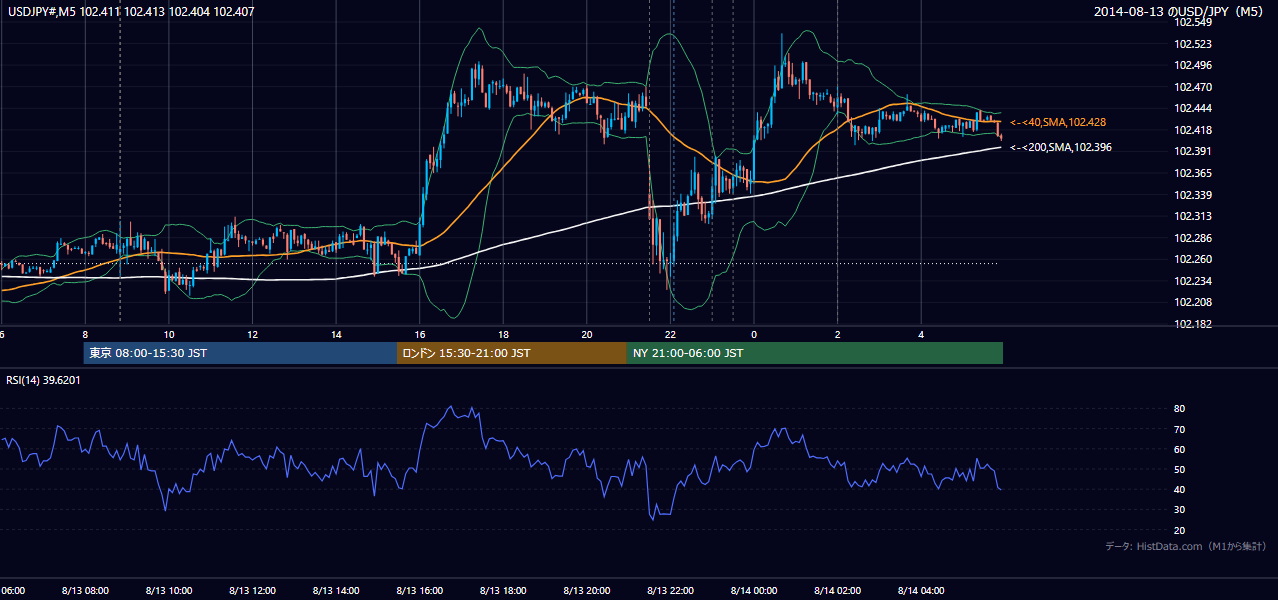Screen dimensions: 1278x600
Task: Click hour tick 14 on price chart axis
Action: [336, 334]
